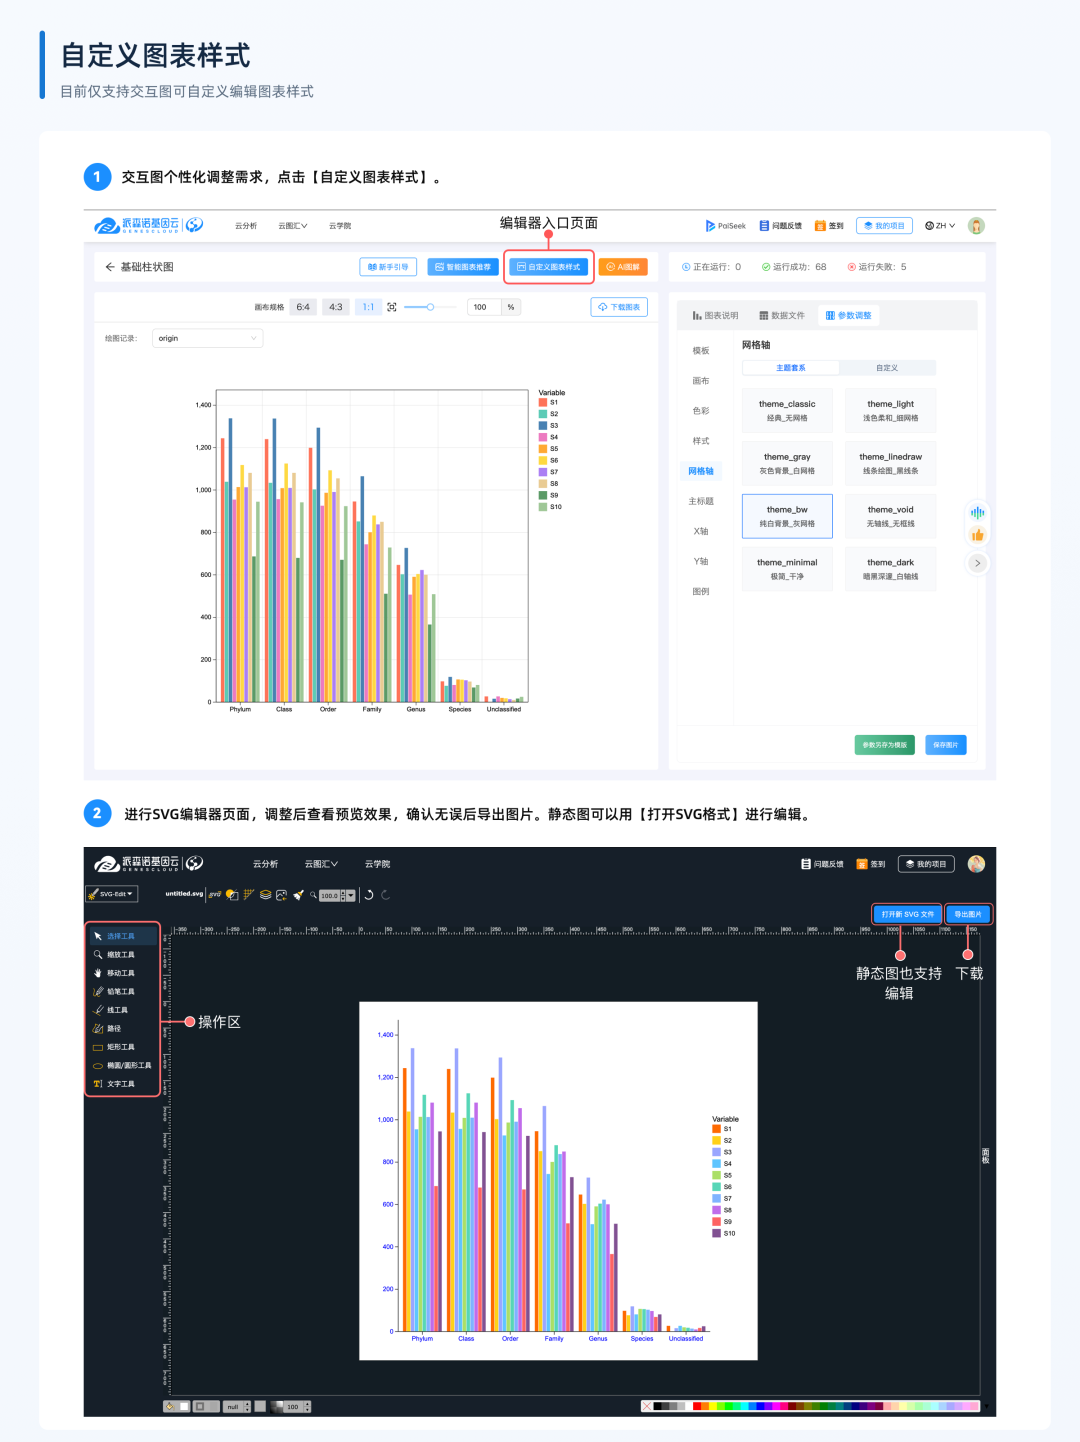Set canvas ratio to 4:3
Image resolution: width=1080 pixels, height=1442 pixels.
tap(336, 307)
